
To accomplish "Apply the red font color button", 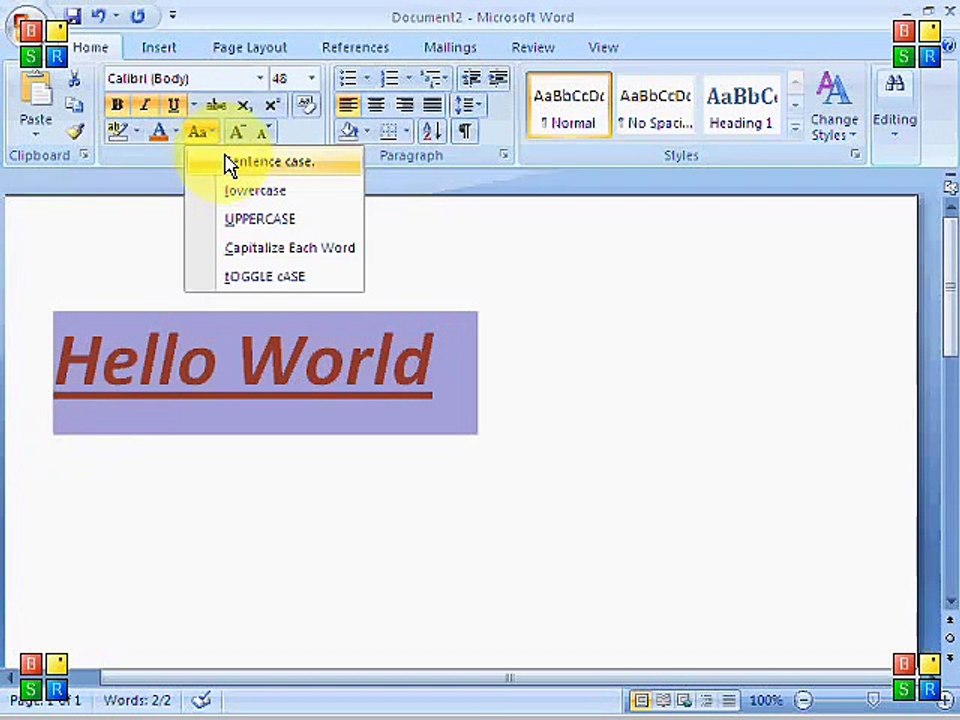I will click(159, 132).
